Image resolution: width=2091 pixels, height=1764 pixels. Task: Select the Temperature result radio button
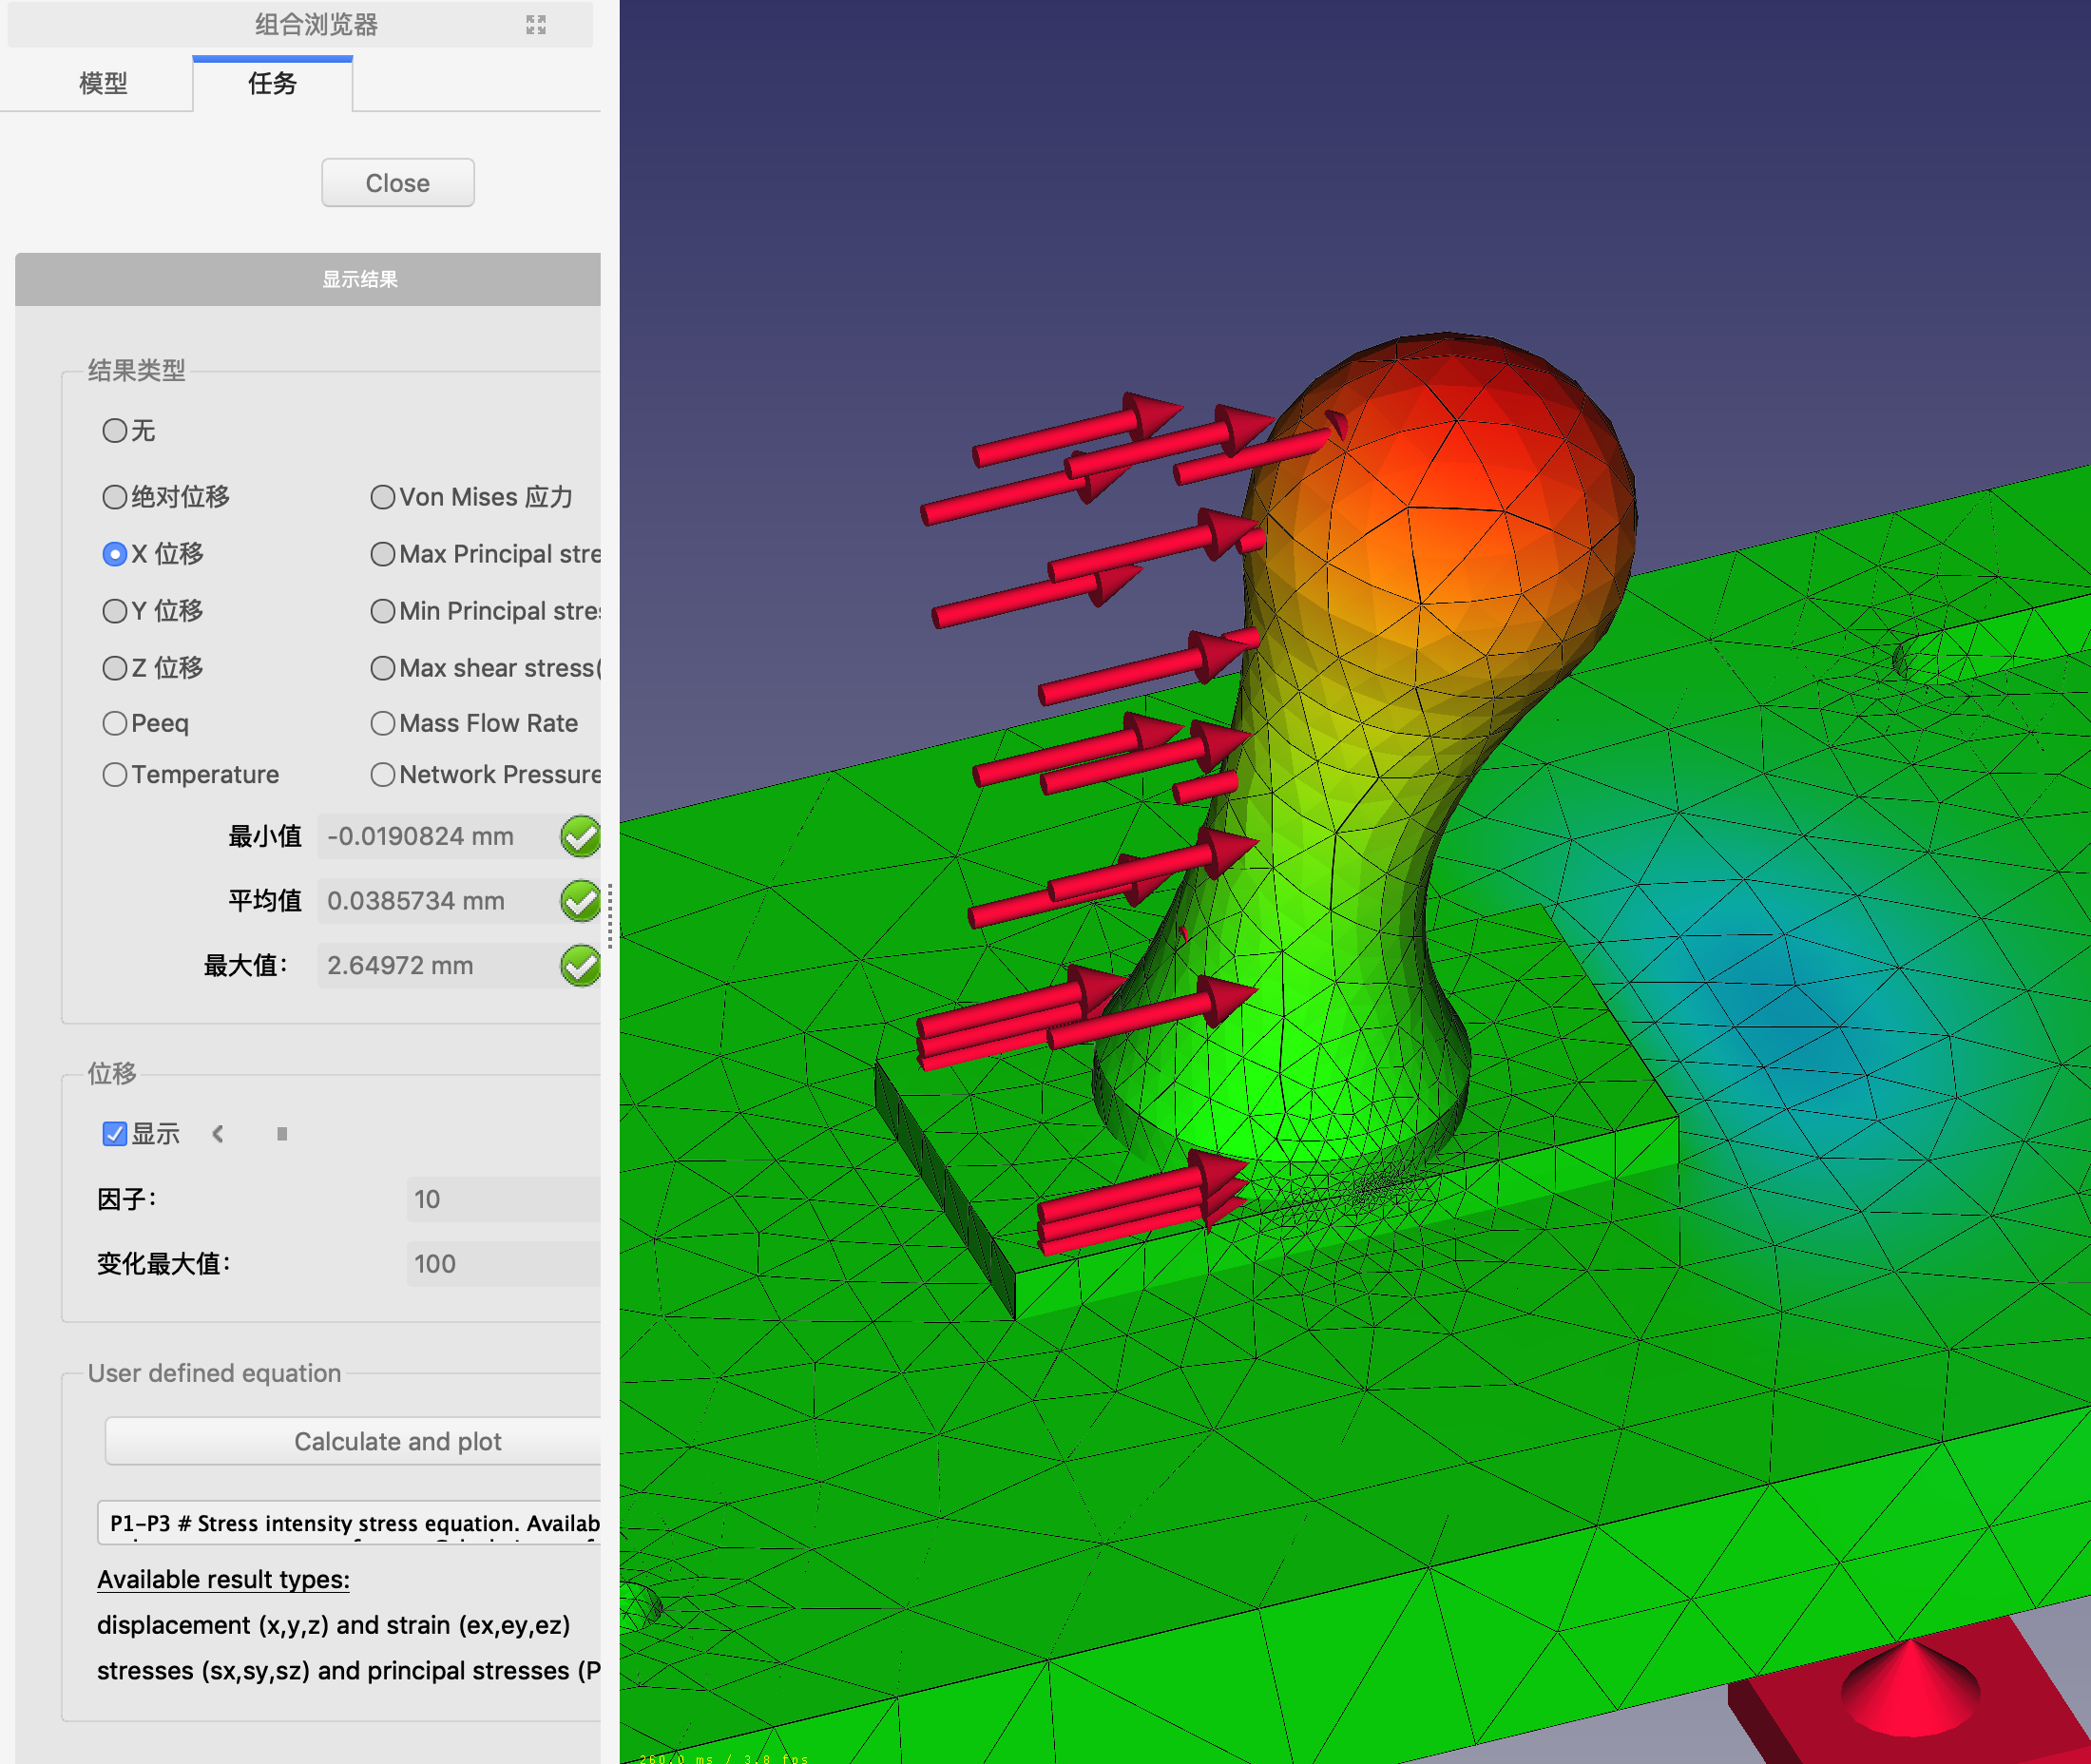[115, 775]
